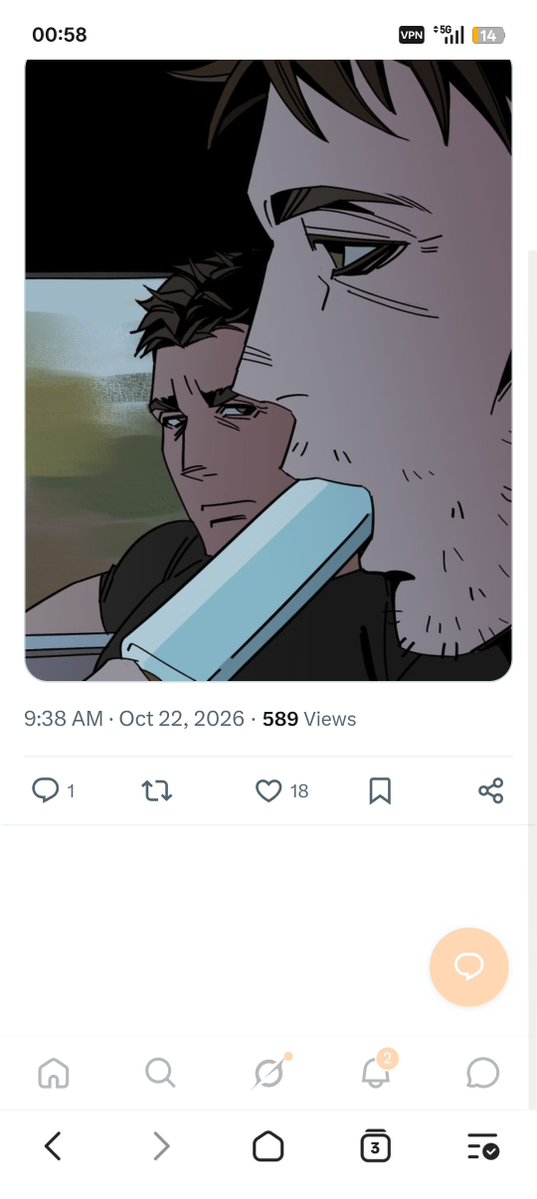Viewport: 537px width, 1199px height.
Task: Like the post with heart icon
Action: 268,791
